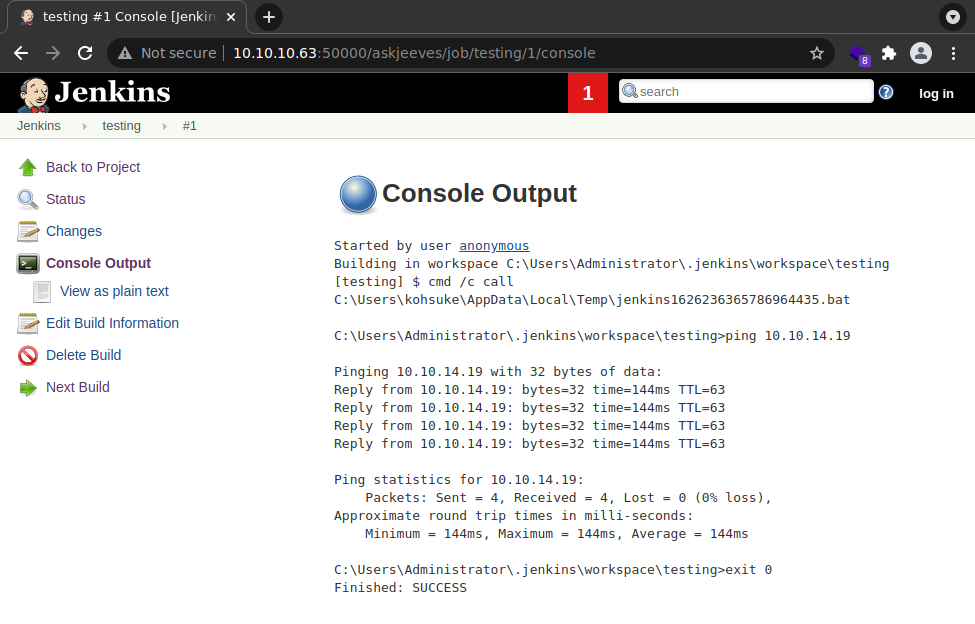The image size is (975, 624).
Task: Follow the anonymous user link
Action: tap(494, 245)
